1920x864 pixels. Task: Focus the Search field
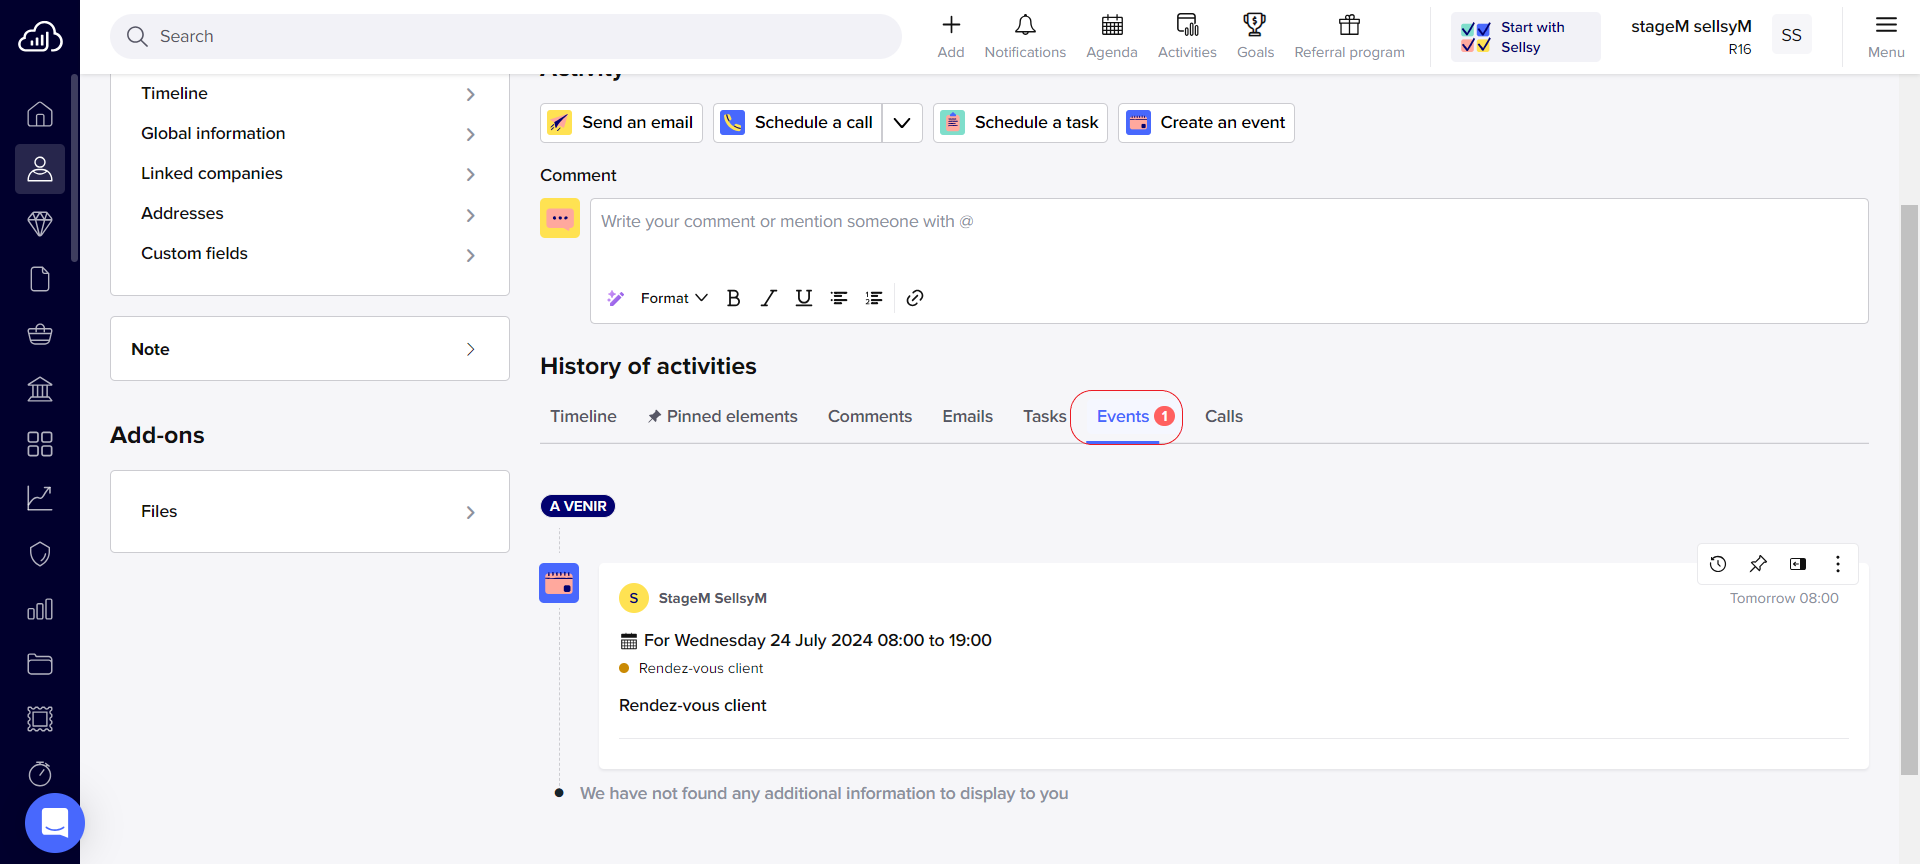506,36
